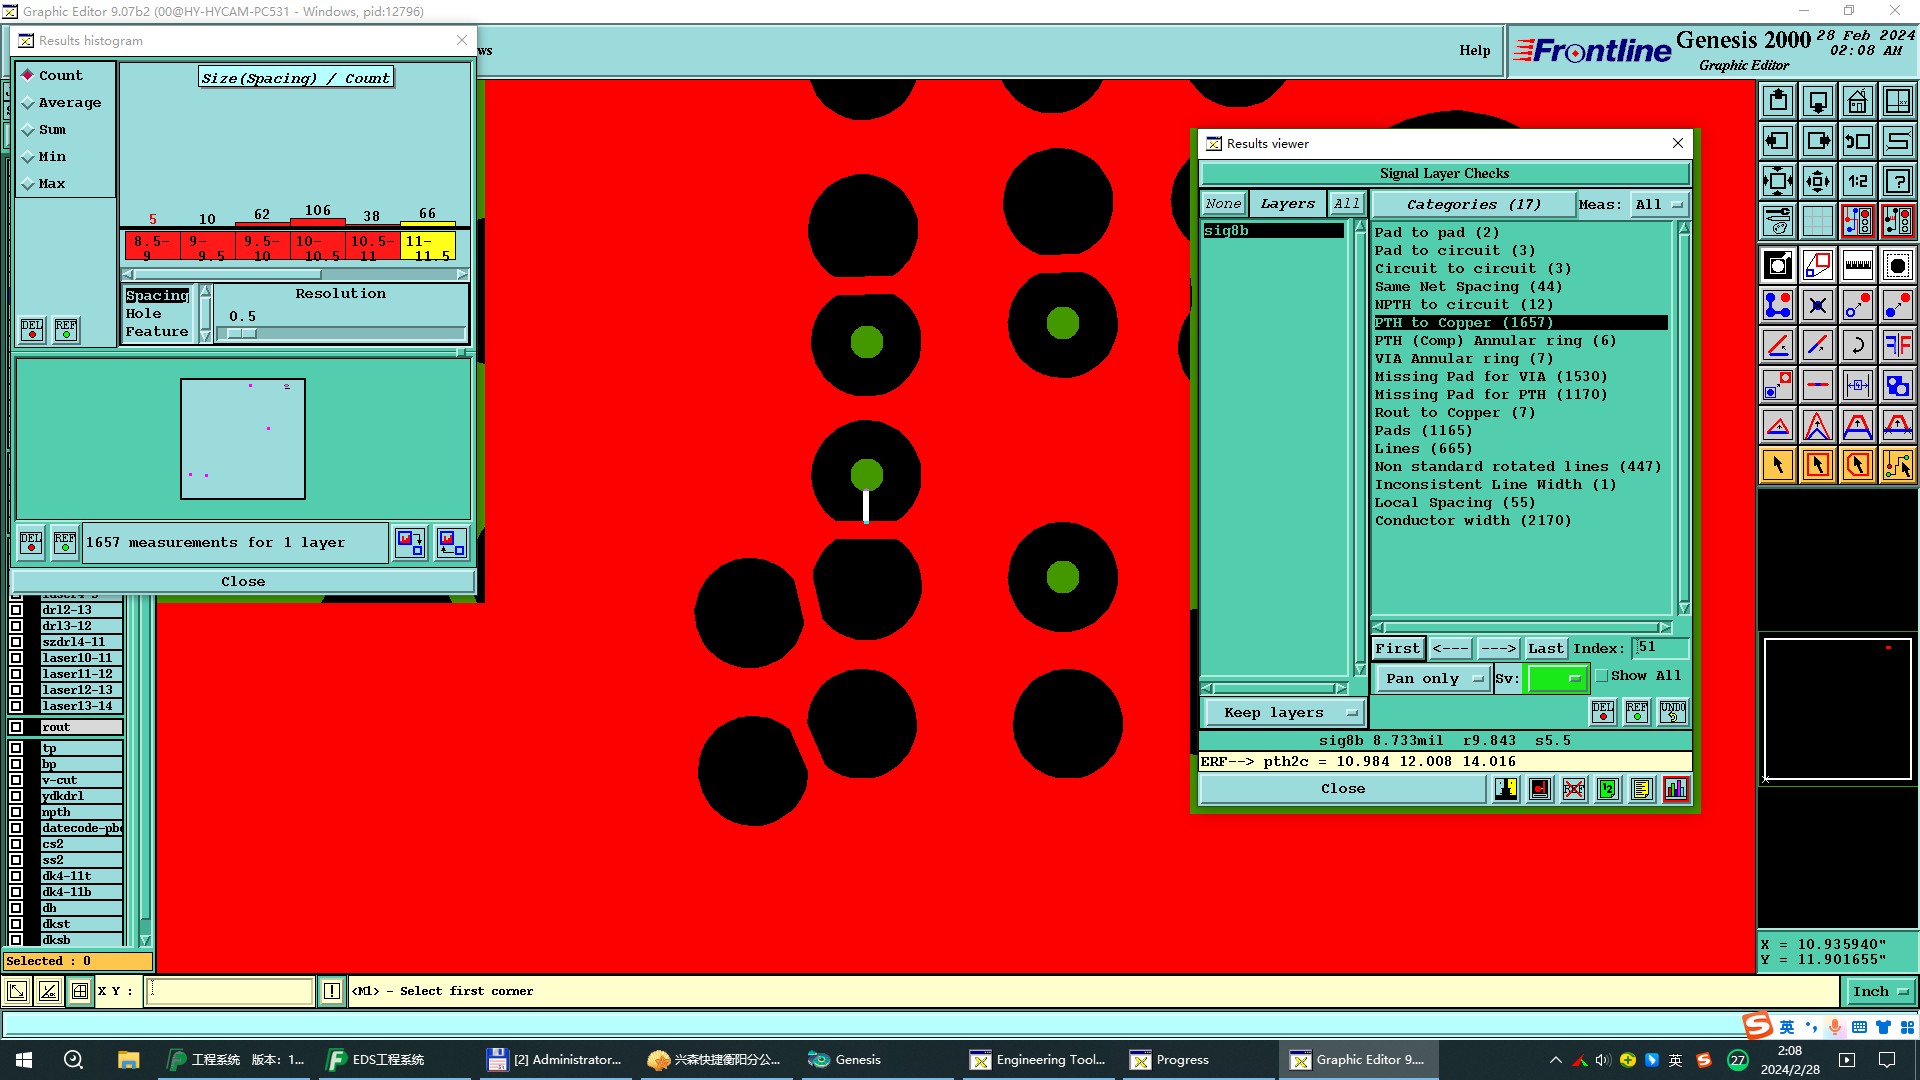The image size is (1920, 1080).
Task: Open the Pan only dropdown
Action: click(x=1433, y=678)
